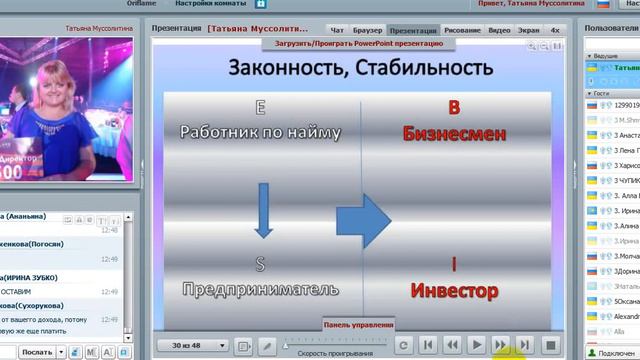Select the Презентация tab
This screenshot has height=360, width=640.
(413, 30)
